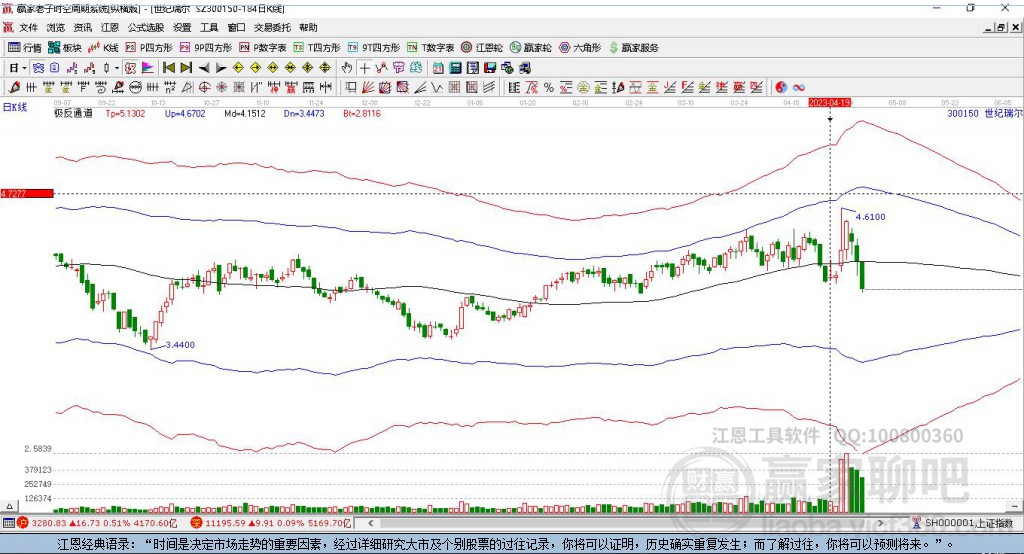Open the 9P四方形 tool
Image resolution: width=1024 pixels, height=554 pixels.
[x=206, y=48]
